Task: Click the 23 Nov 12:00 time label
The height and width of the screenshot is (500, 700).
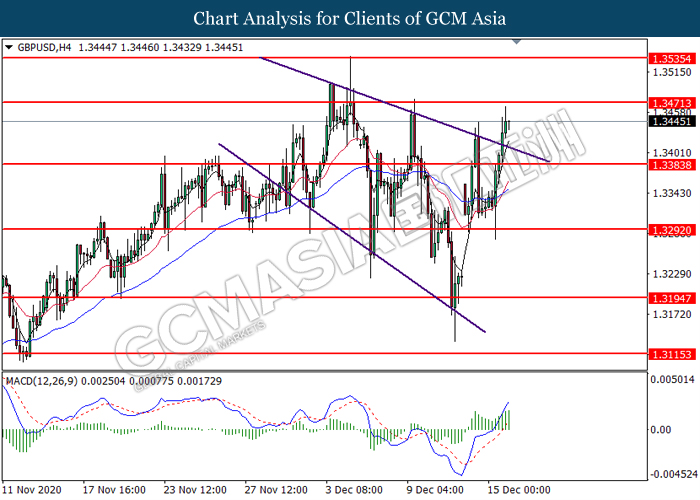Action: click(195, 490)
